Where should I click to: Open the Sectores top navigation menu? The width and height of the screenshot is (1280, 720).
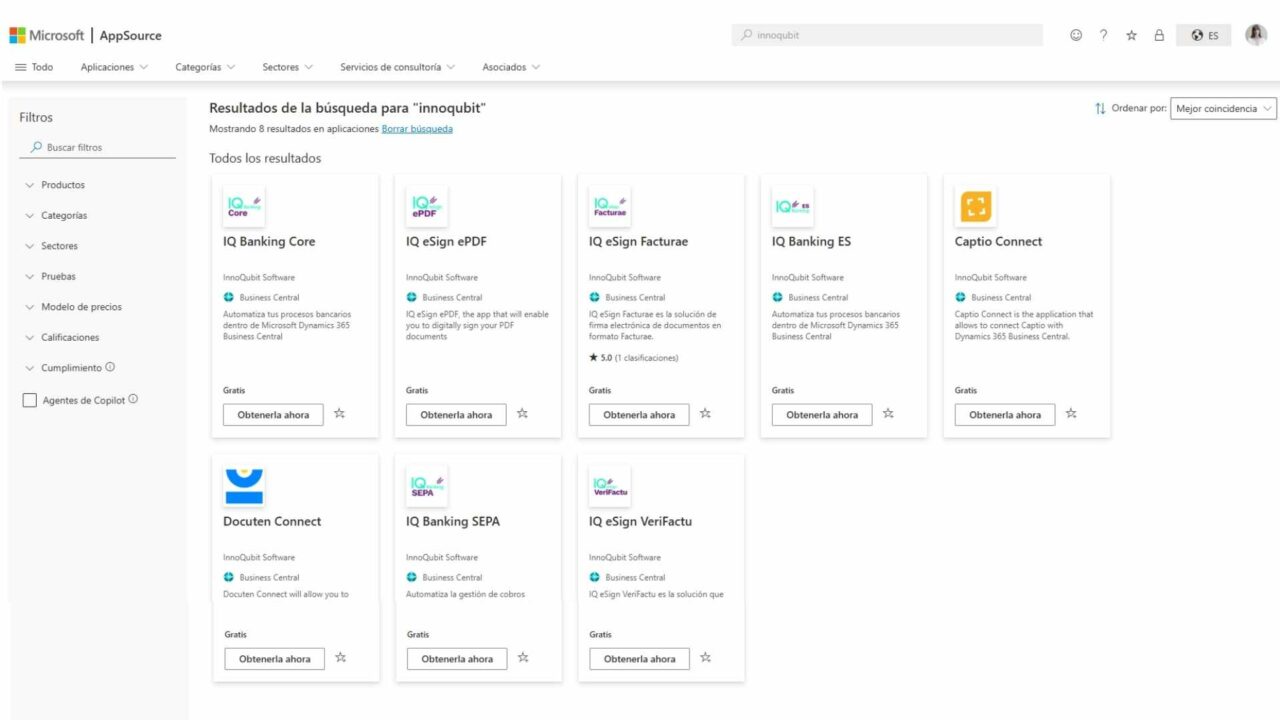tap(287, 67)
